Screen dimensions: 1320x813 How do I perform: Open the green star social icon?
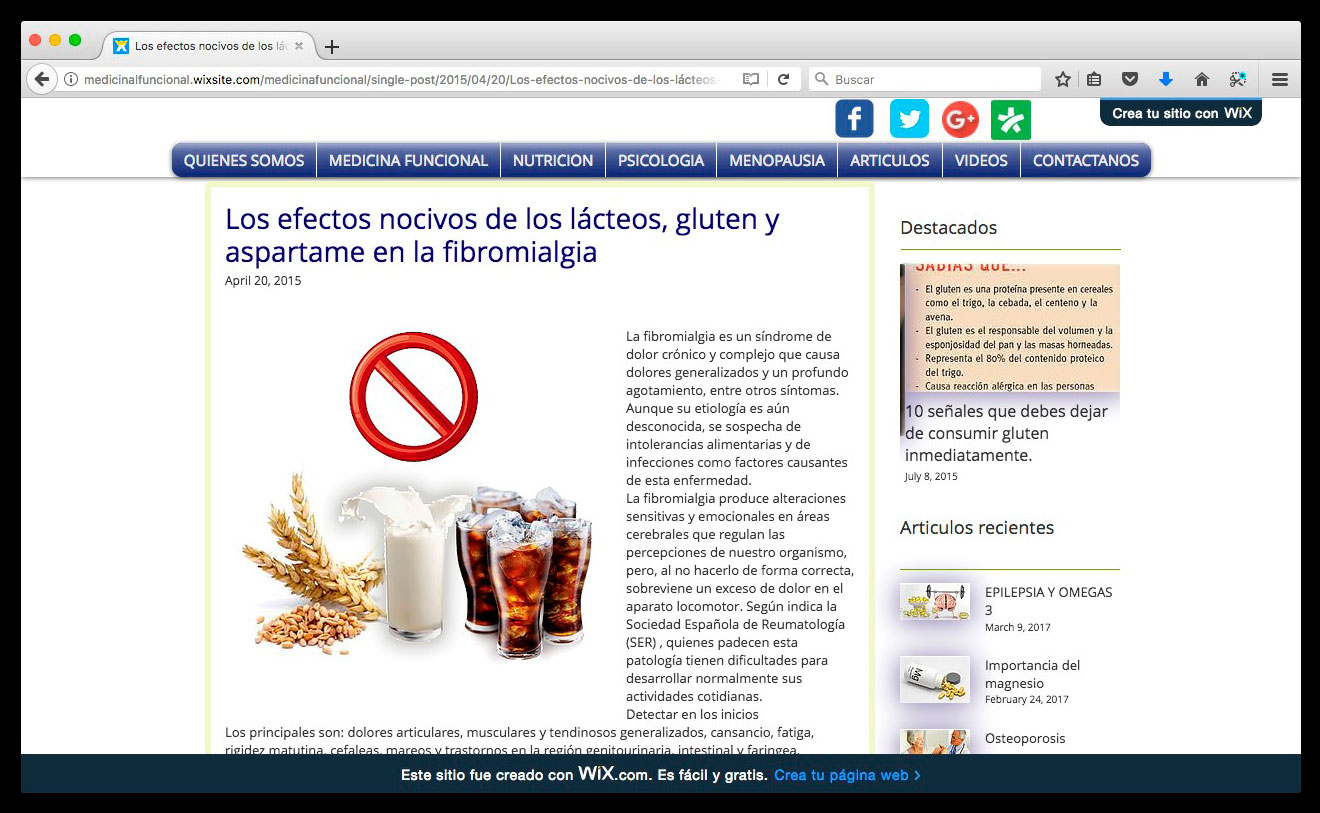[x=1011, y=120]
